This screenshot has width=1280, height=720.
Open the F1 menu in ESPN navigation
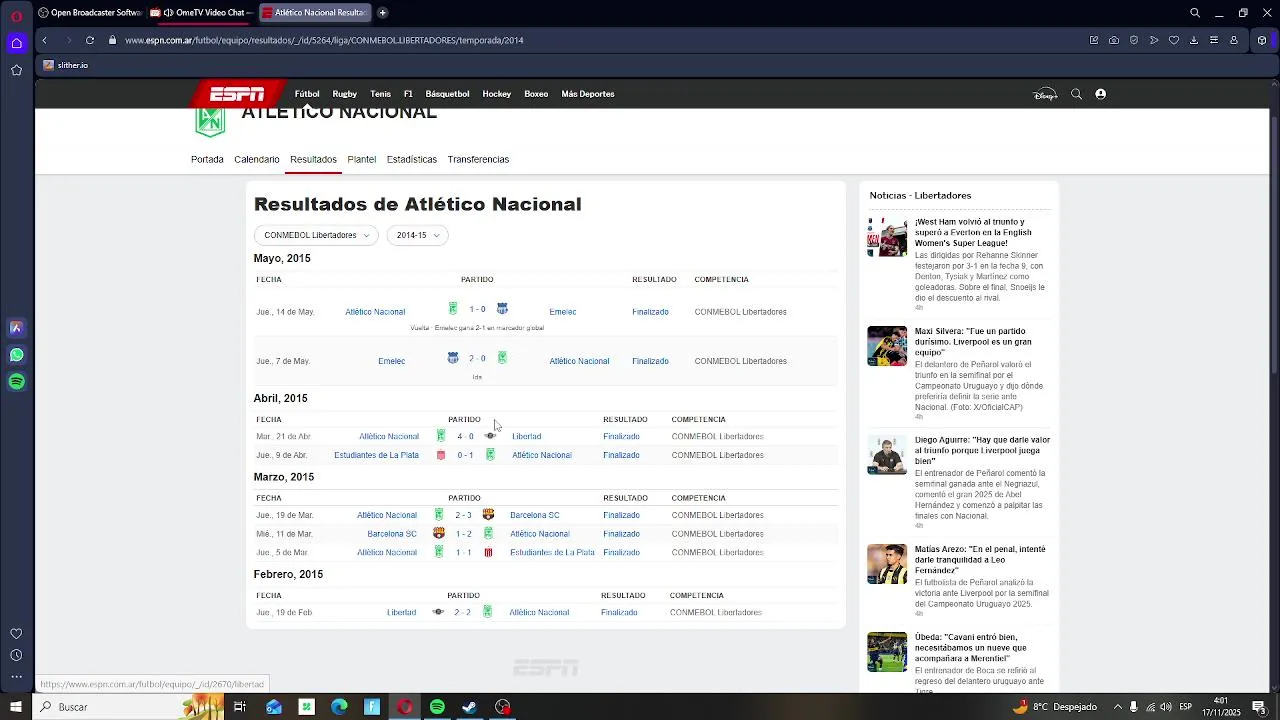[x=408, y=94]
